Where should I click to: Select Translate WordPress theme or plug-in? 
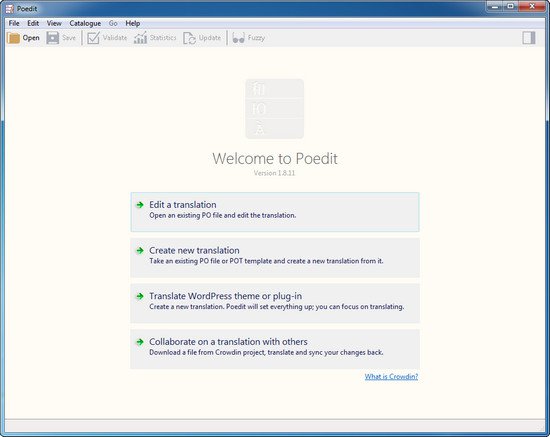(275, 303)
